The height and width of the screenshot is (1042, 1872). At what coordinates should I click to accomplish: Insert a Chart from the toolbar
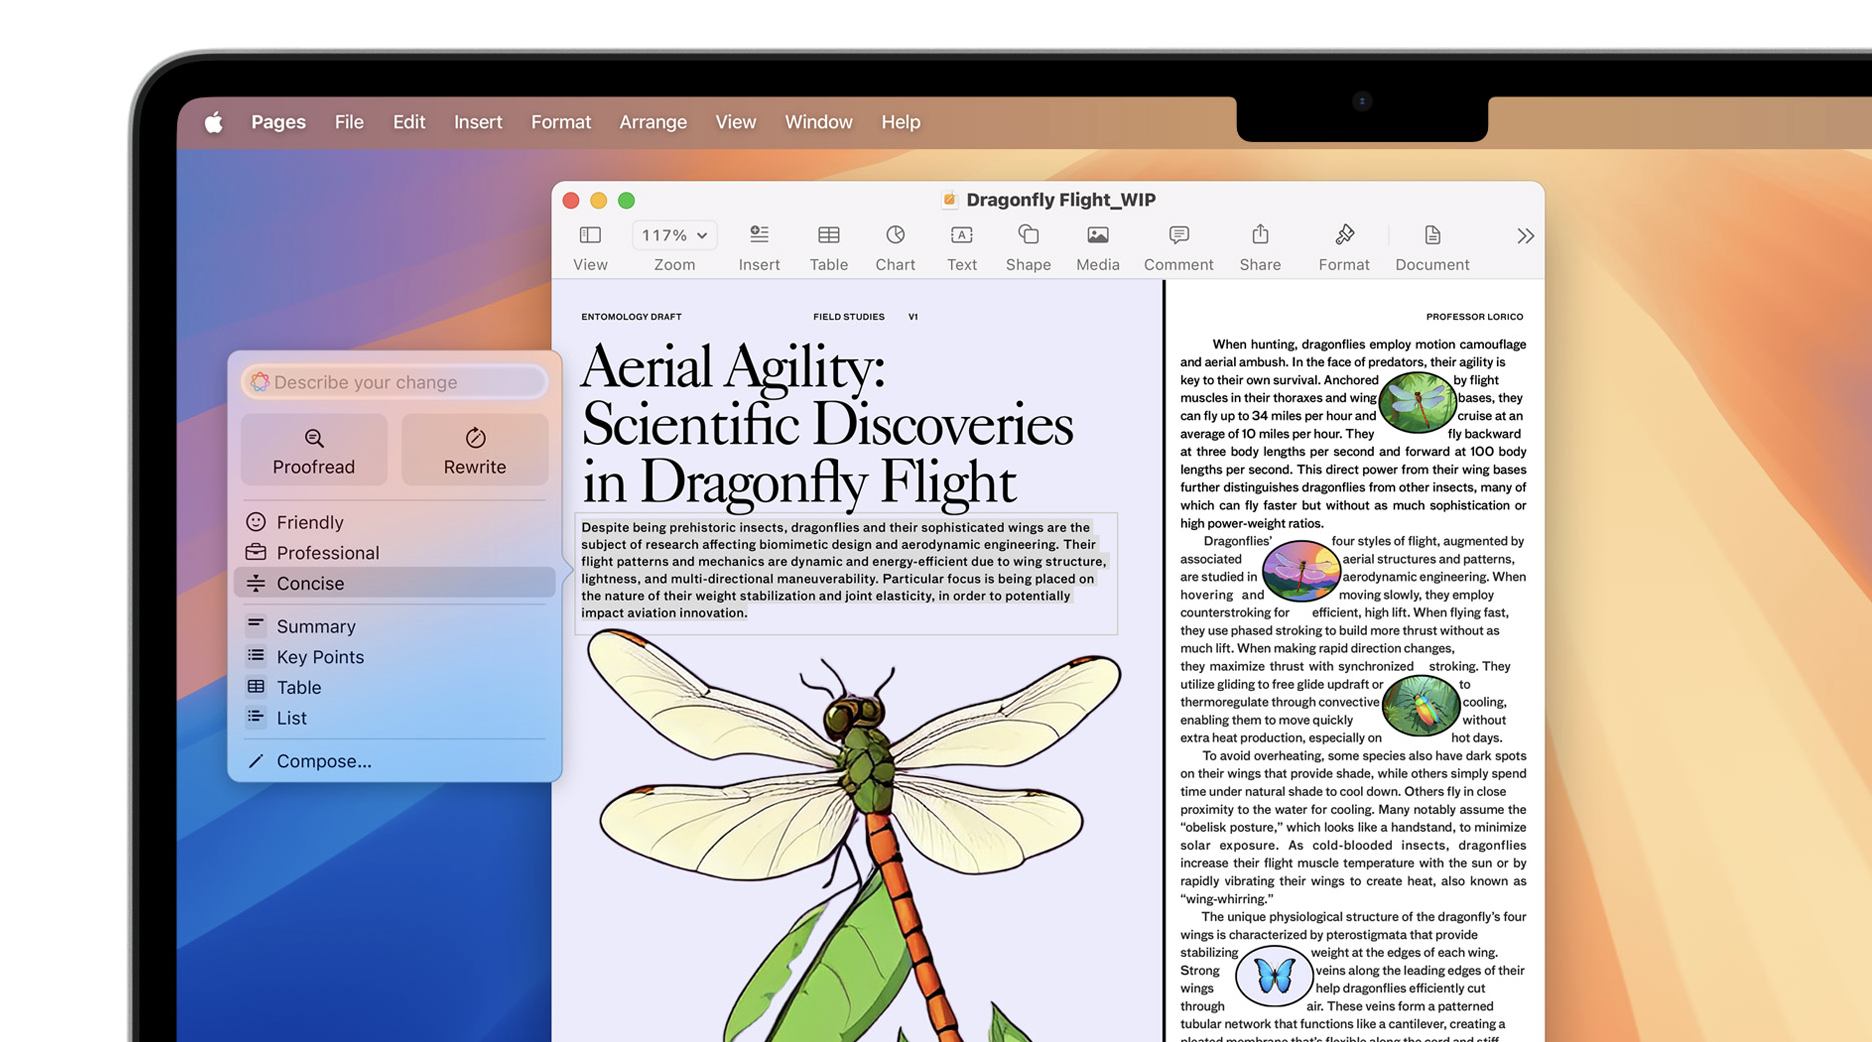895,236
